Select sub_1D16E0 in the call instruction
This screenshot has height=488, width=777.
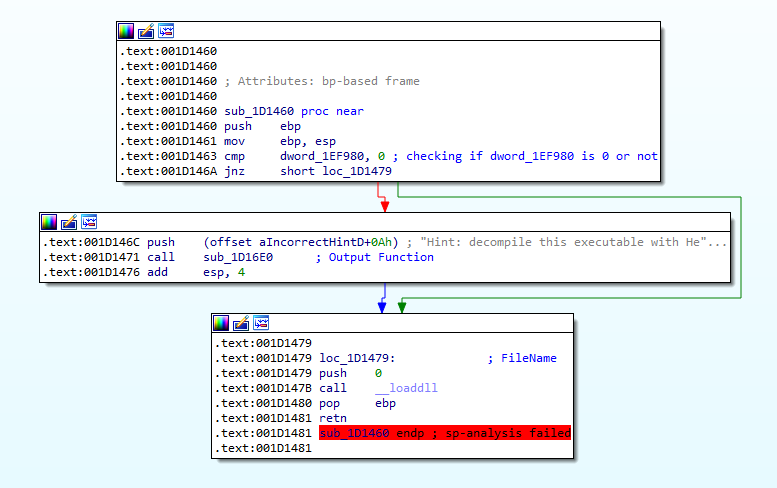(x=242, y=257)
